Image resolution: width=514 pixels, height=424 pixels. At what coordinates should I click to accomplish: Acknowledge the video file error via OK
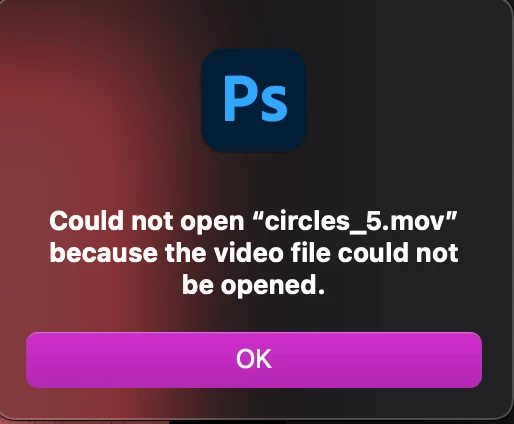tap(254, 360)
